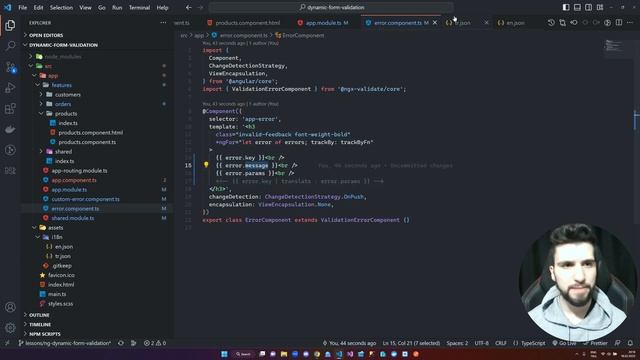Viewport: 640px width, 360px height.
Task: Open the Selection menu
Action: click(61, 7)
